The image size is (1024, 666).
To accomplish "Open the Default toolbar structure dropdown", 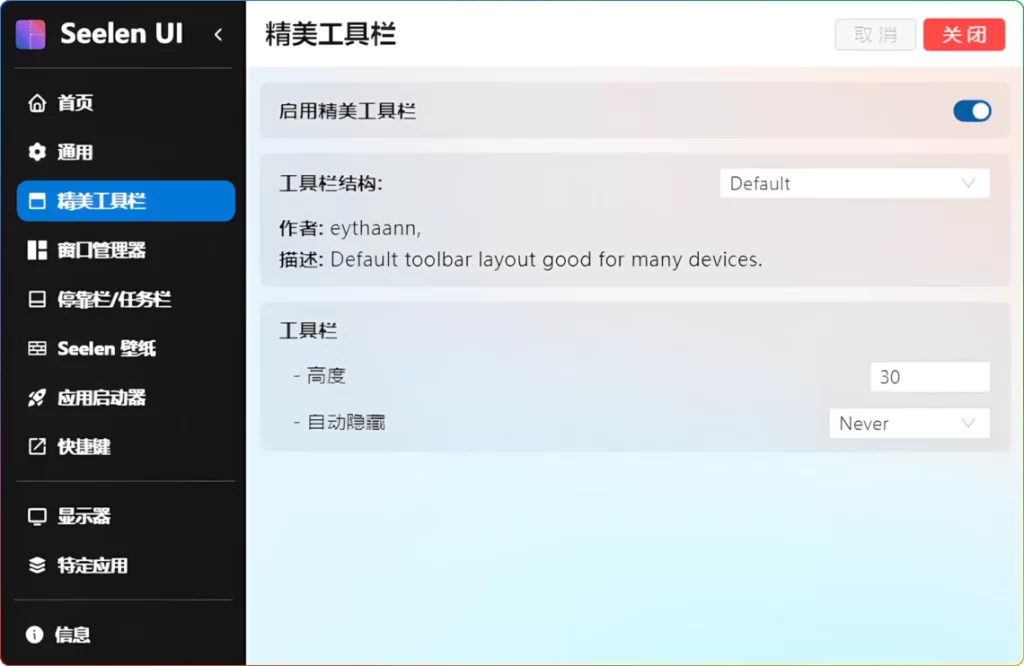I will click(x=854, y=183).
